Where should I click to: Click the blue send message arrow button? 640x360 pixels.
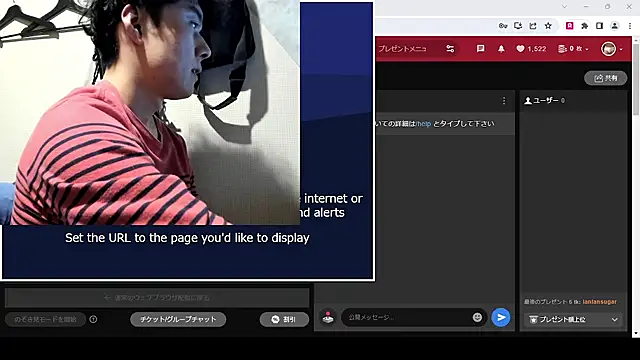tap(501, 318)
